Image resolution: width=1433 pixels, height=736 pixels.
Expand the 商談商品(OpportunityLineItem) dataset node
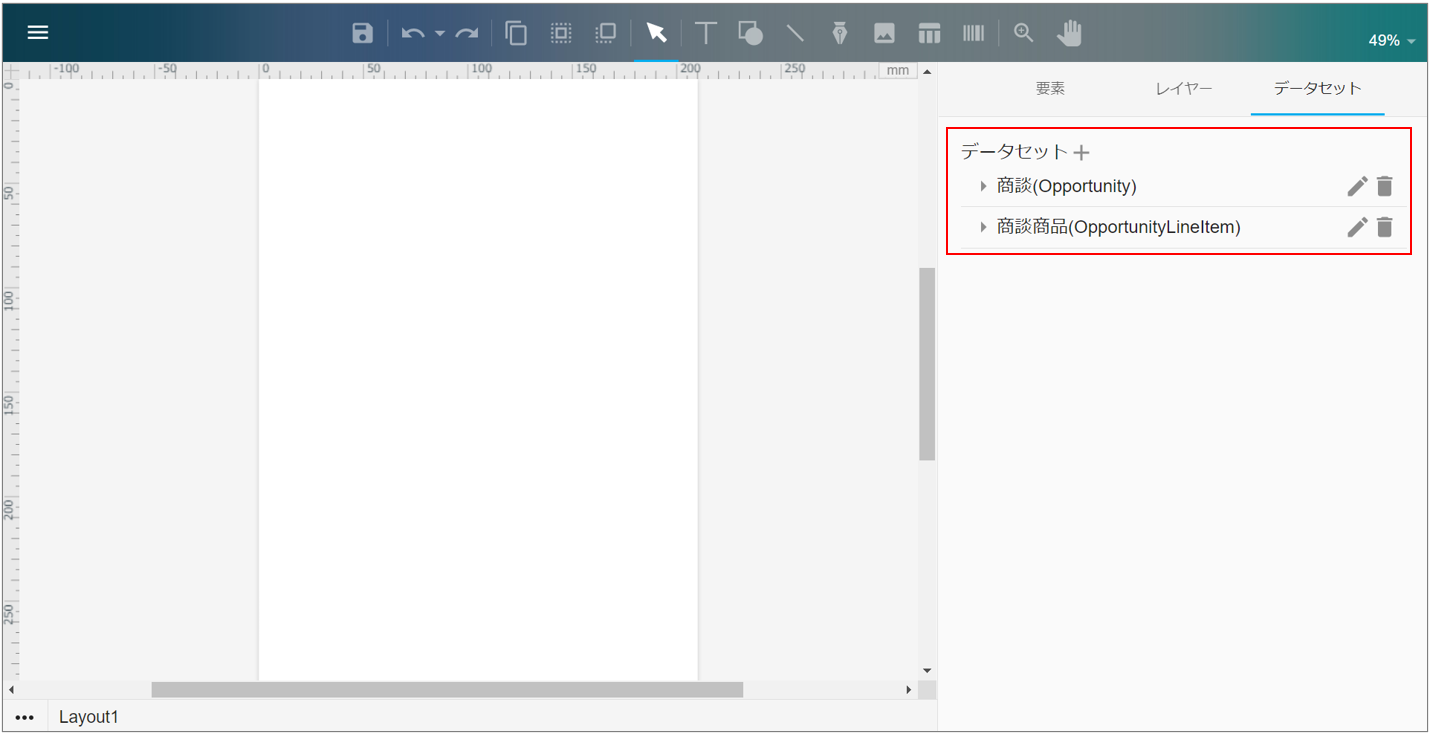[983, 227]
